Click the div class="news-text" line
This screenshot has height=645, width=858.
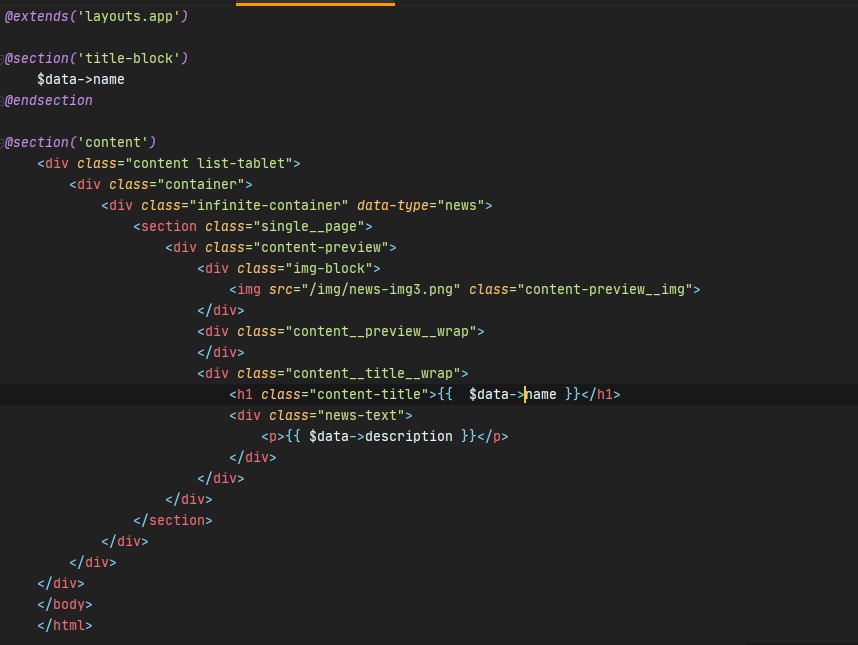click(321, 416)
